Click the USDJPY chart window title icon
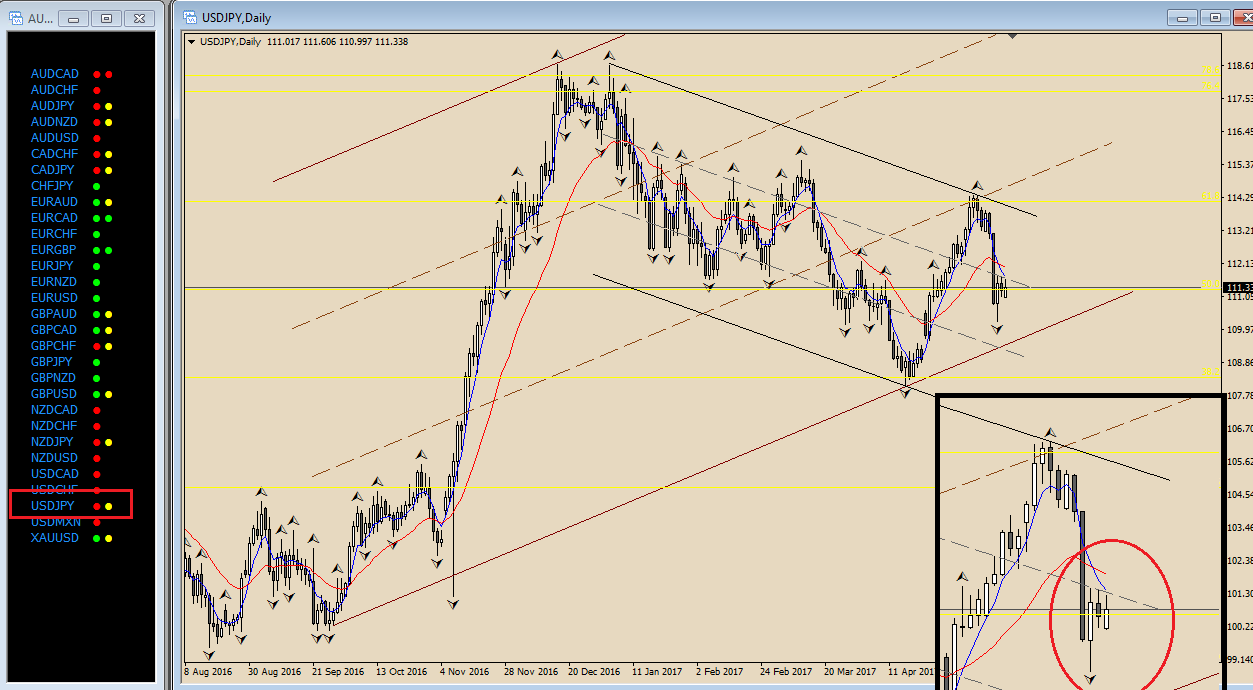The width and height of the screenshot is (1253, 690). [x=190, y=17]
